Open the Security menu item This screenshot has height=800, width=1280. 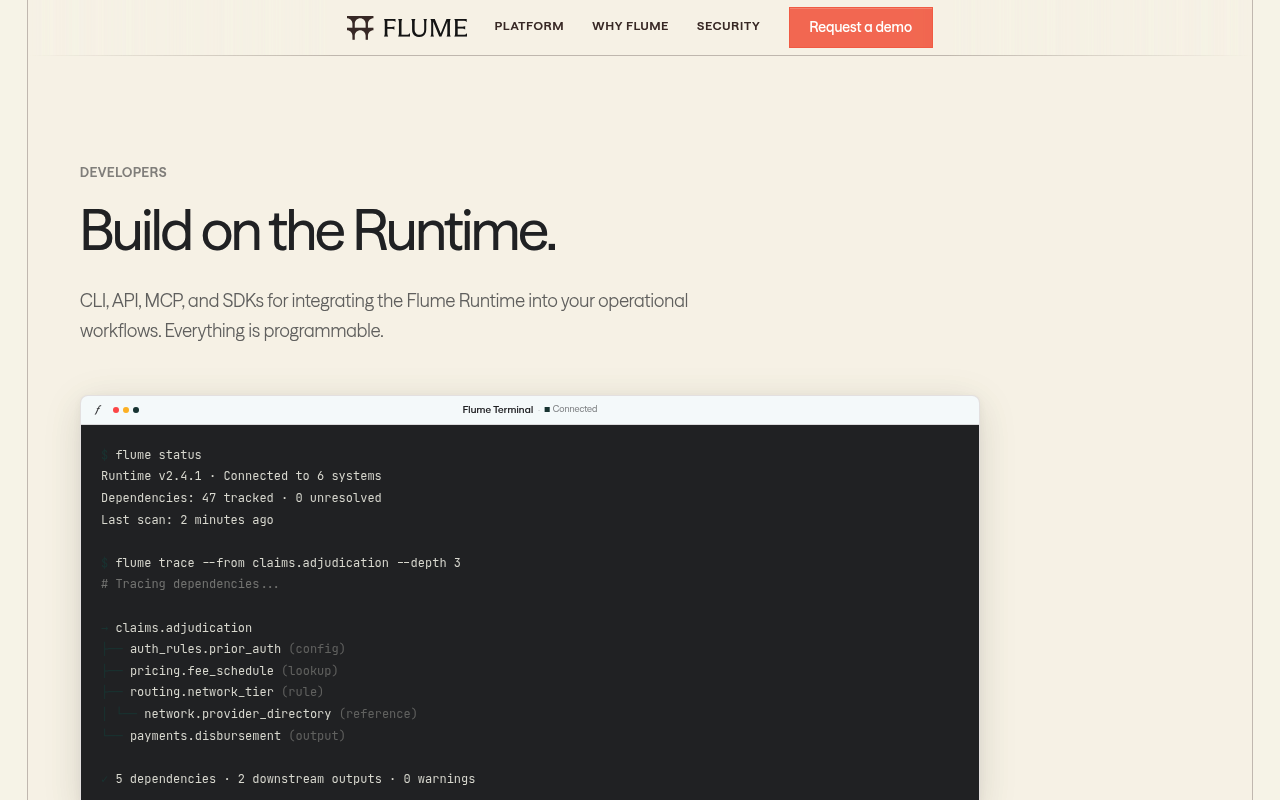click(728, 27)
